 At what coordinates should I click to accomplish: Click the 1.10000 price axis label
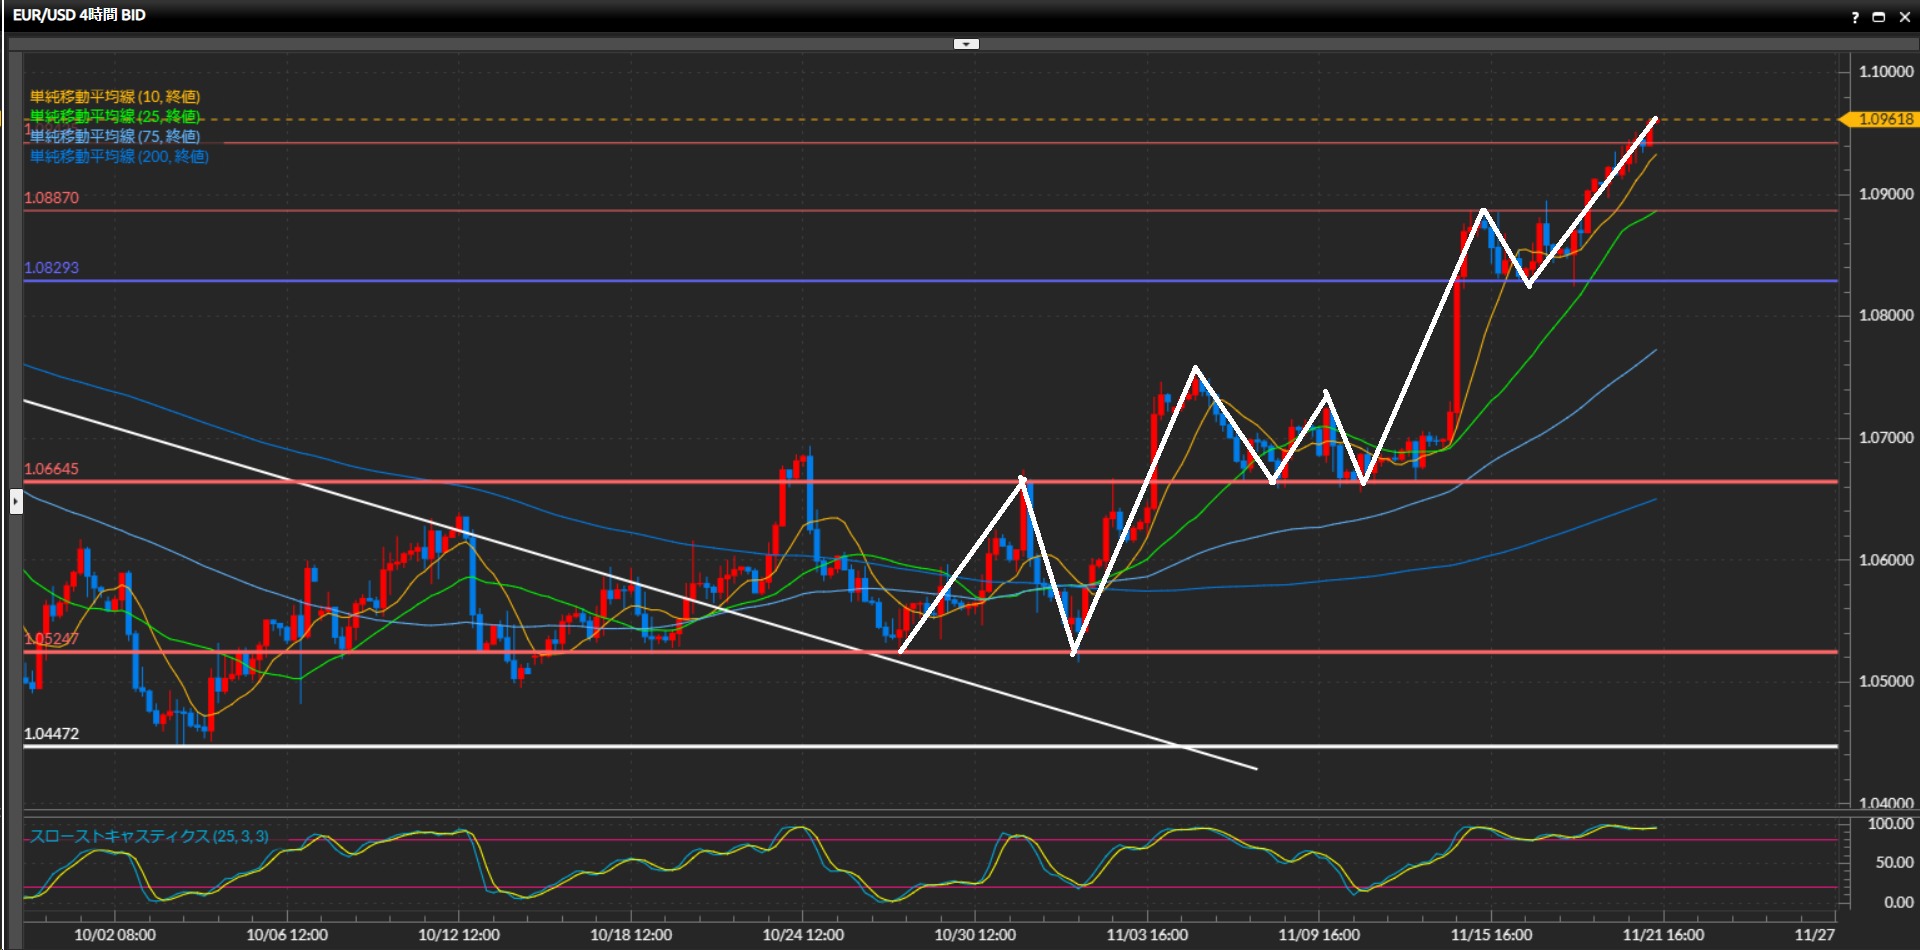coord(1886,72)
